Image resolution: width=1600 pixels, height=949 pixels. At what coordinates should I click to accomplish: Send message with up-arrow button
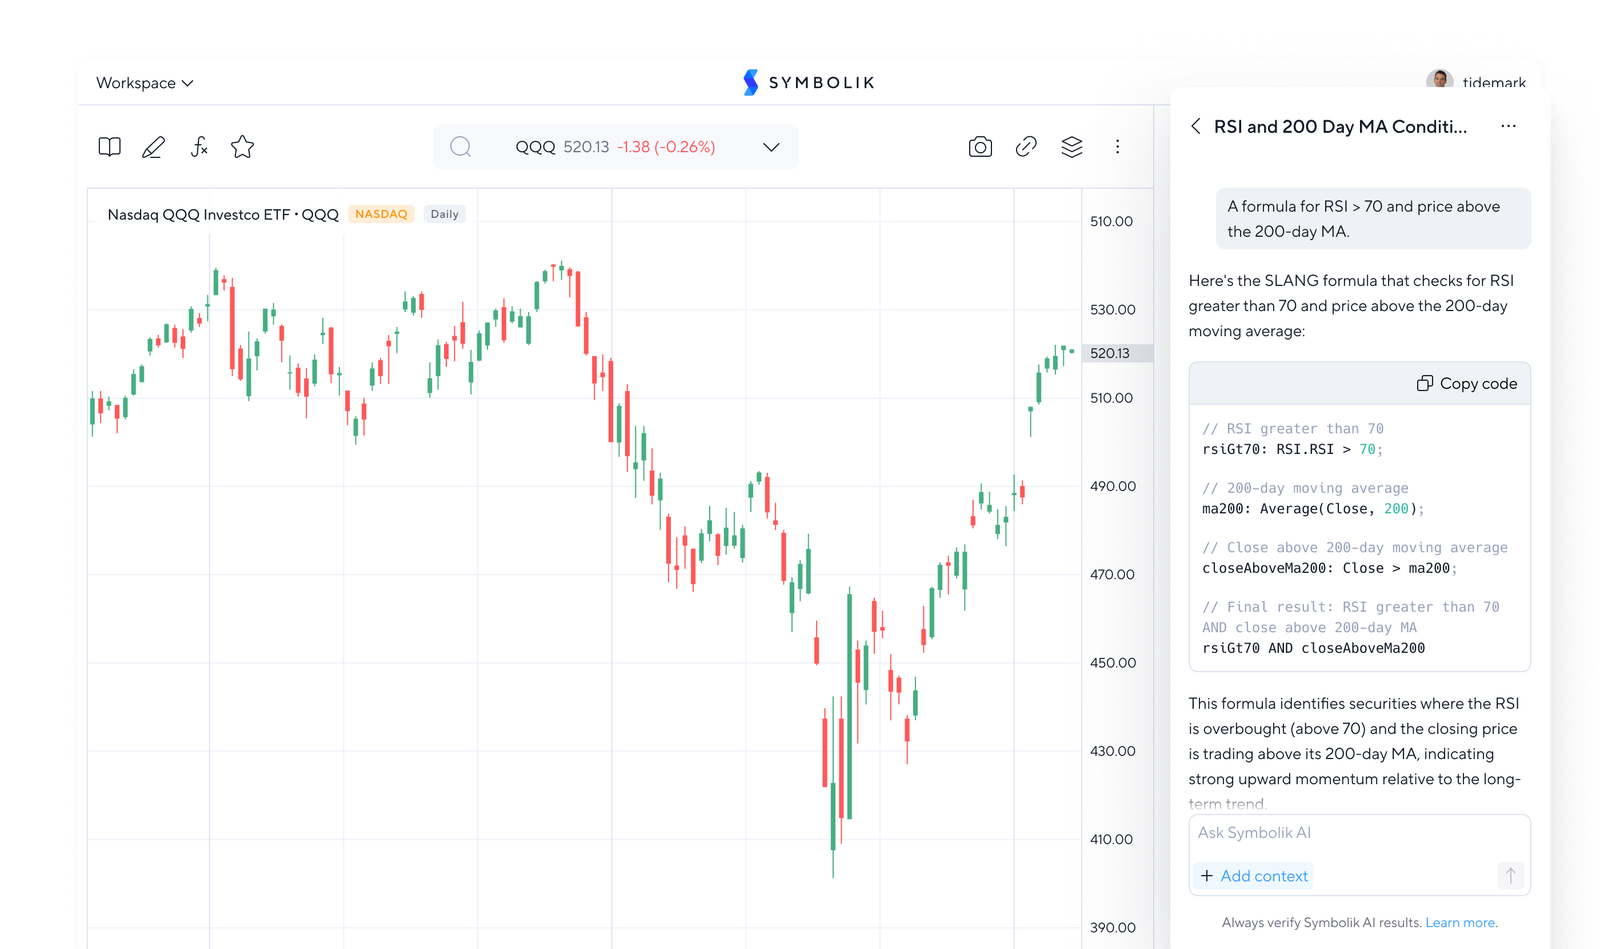[x=1510, y=875]
